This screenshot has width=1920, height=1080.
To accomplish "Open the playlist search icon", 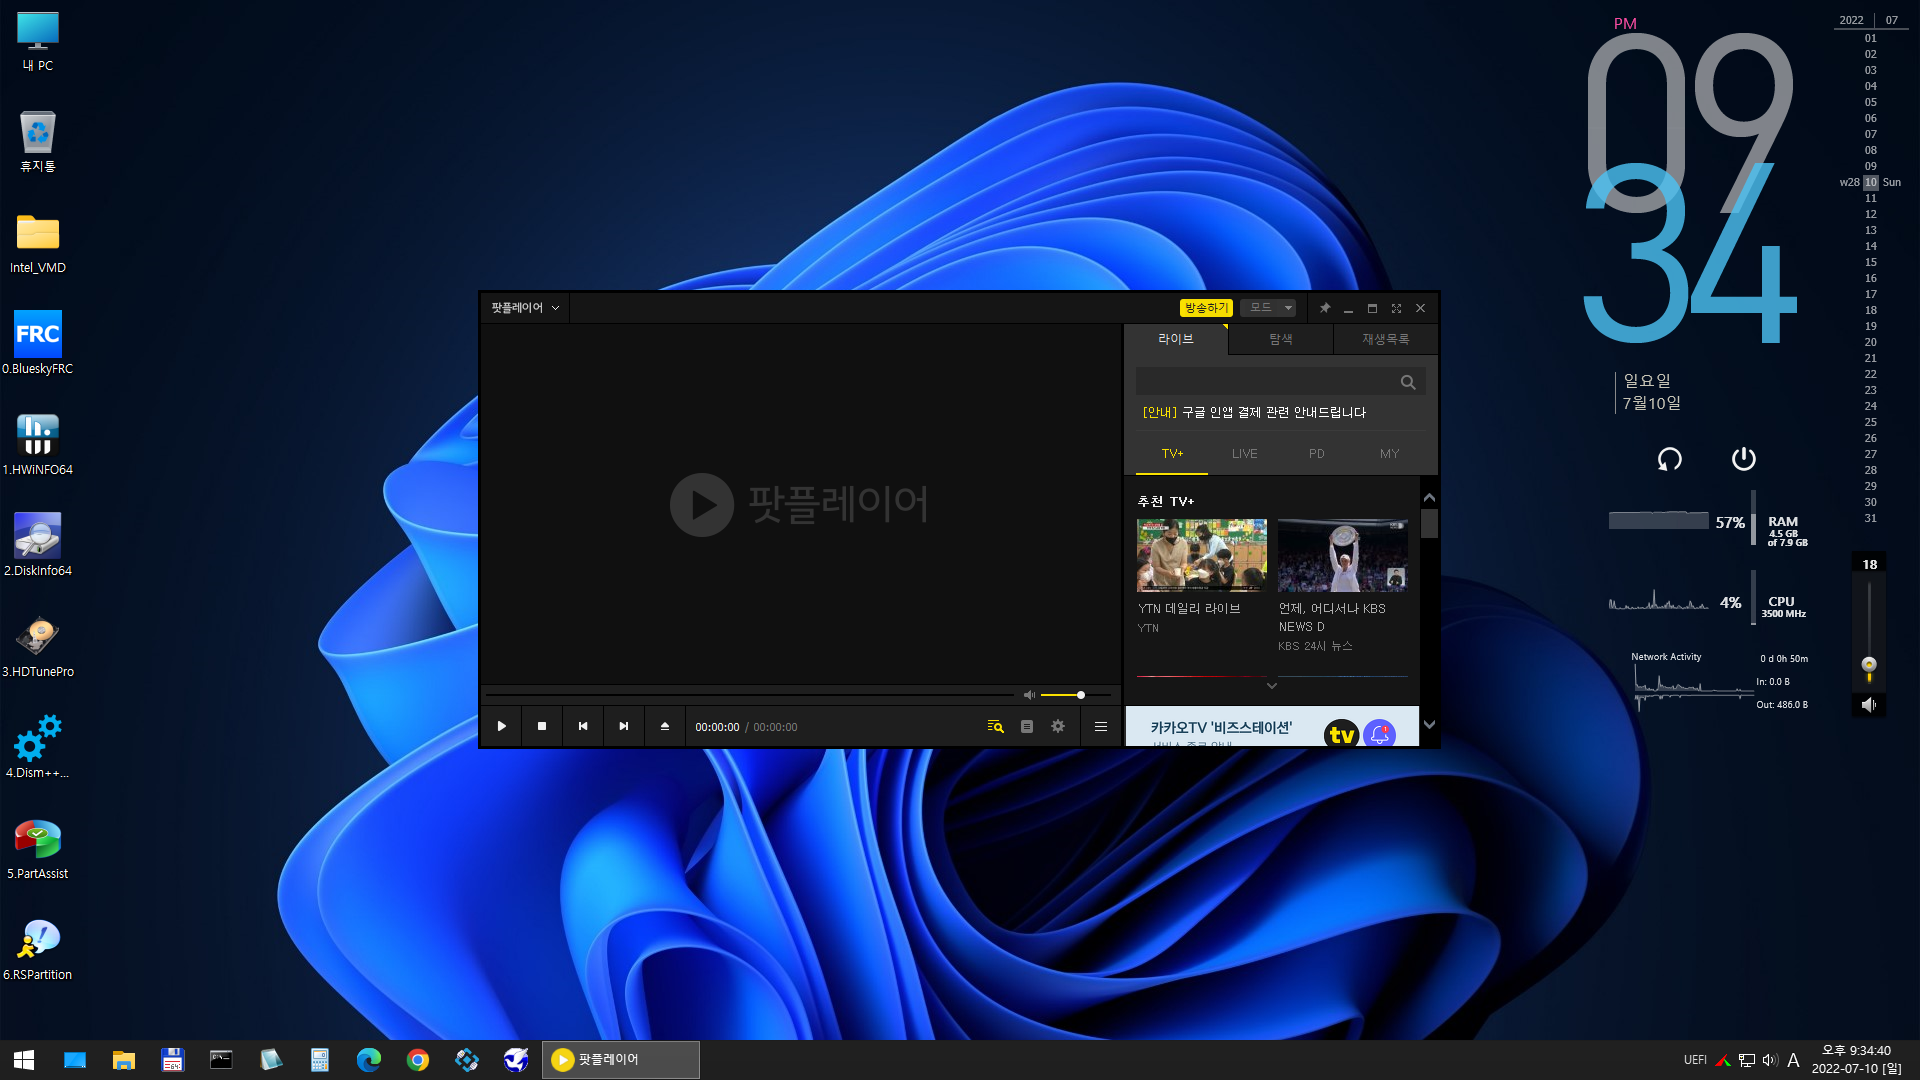I will coord(995,727).
